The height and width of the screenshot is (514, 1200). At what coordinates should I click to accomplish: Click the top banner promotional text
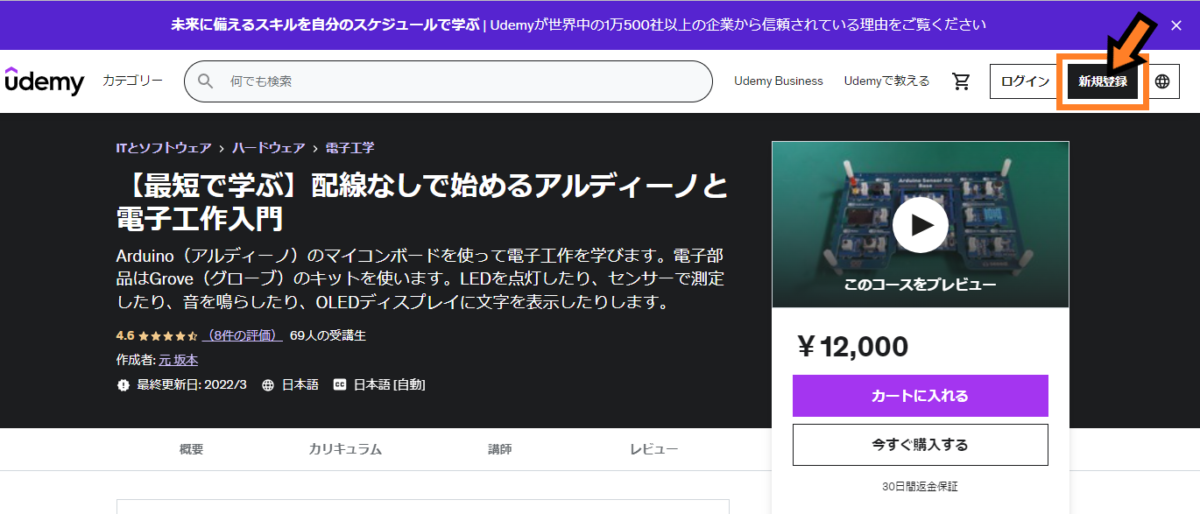[x=579, y=25]
